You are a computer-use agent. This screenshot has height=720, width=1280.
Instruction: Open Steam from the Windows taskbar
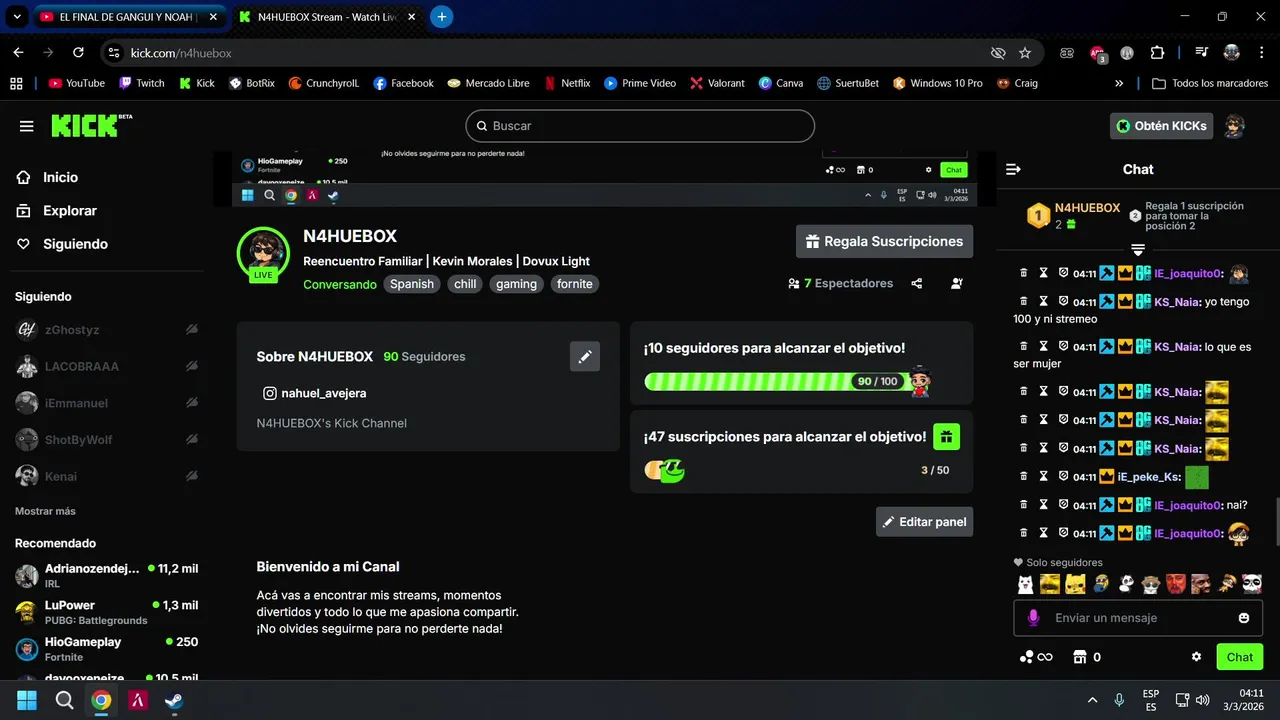174,701
